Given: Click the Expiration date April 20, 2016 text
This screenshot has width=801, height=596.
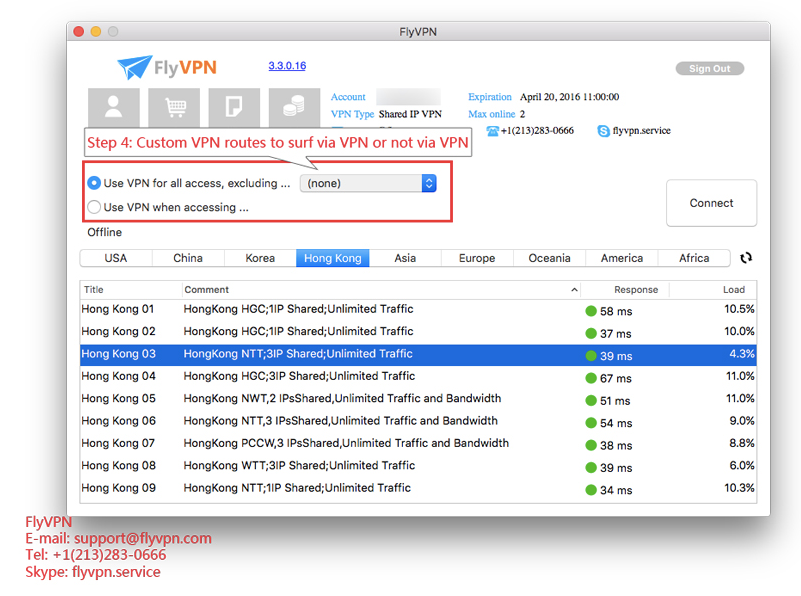Looking at the screenshot, I should [570, 97].
